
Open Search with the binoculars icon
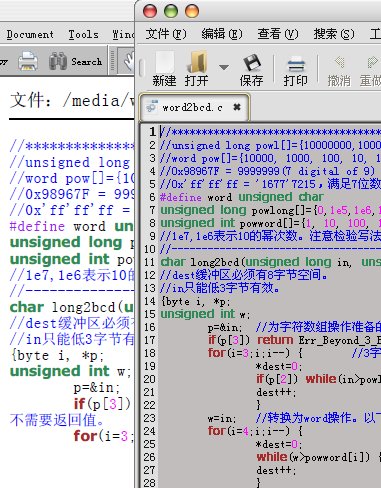[58, 61]
